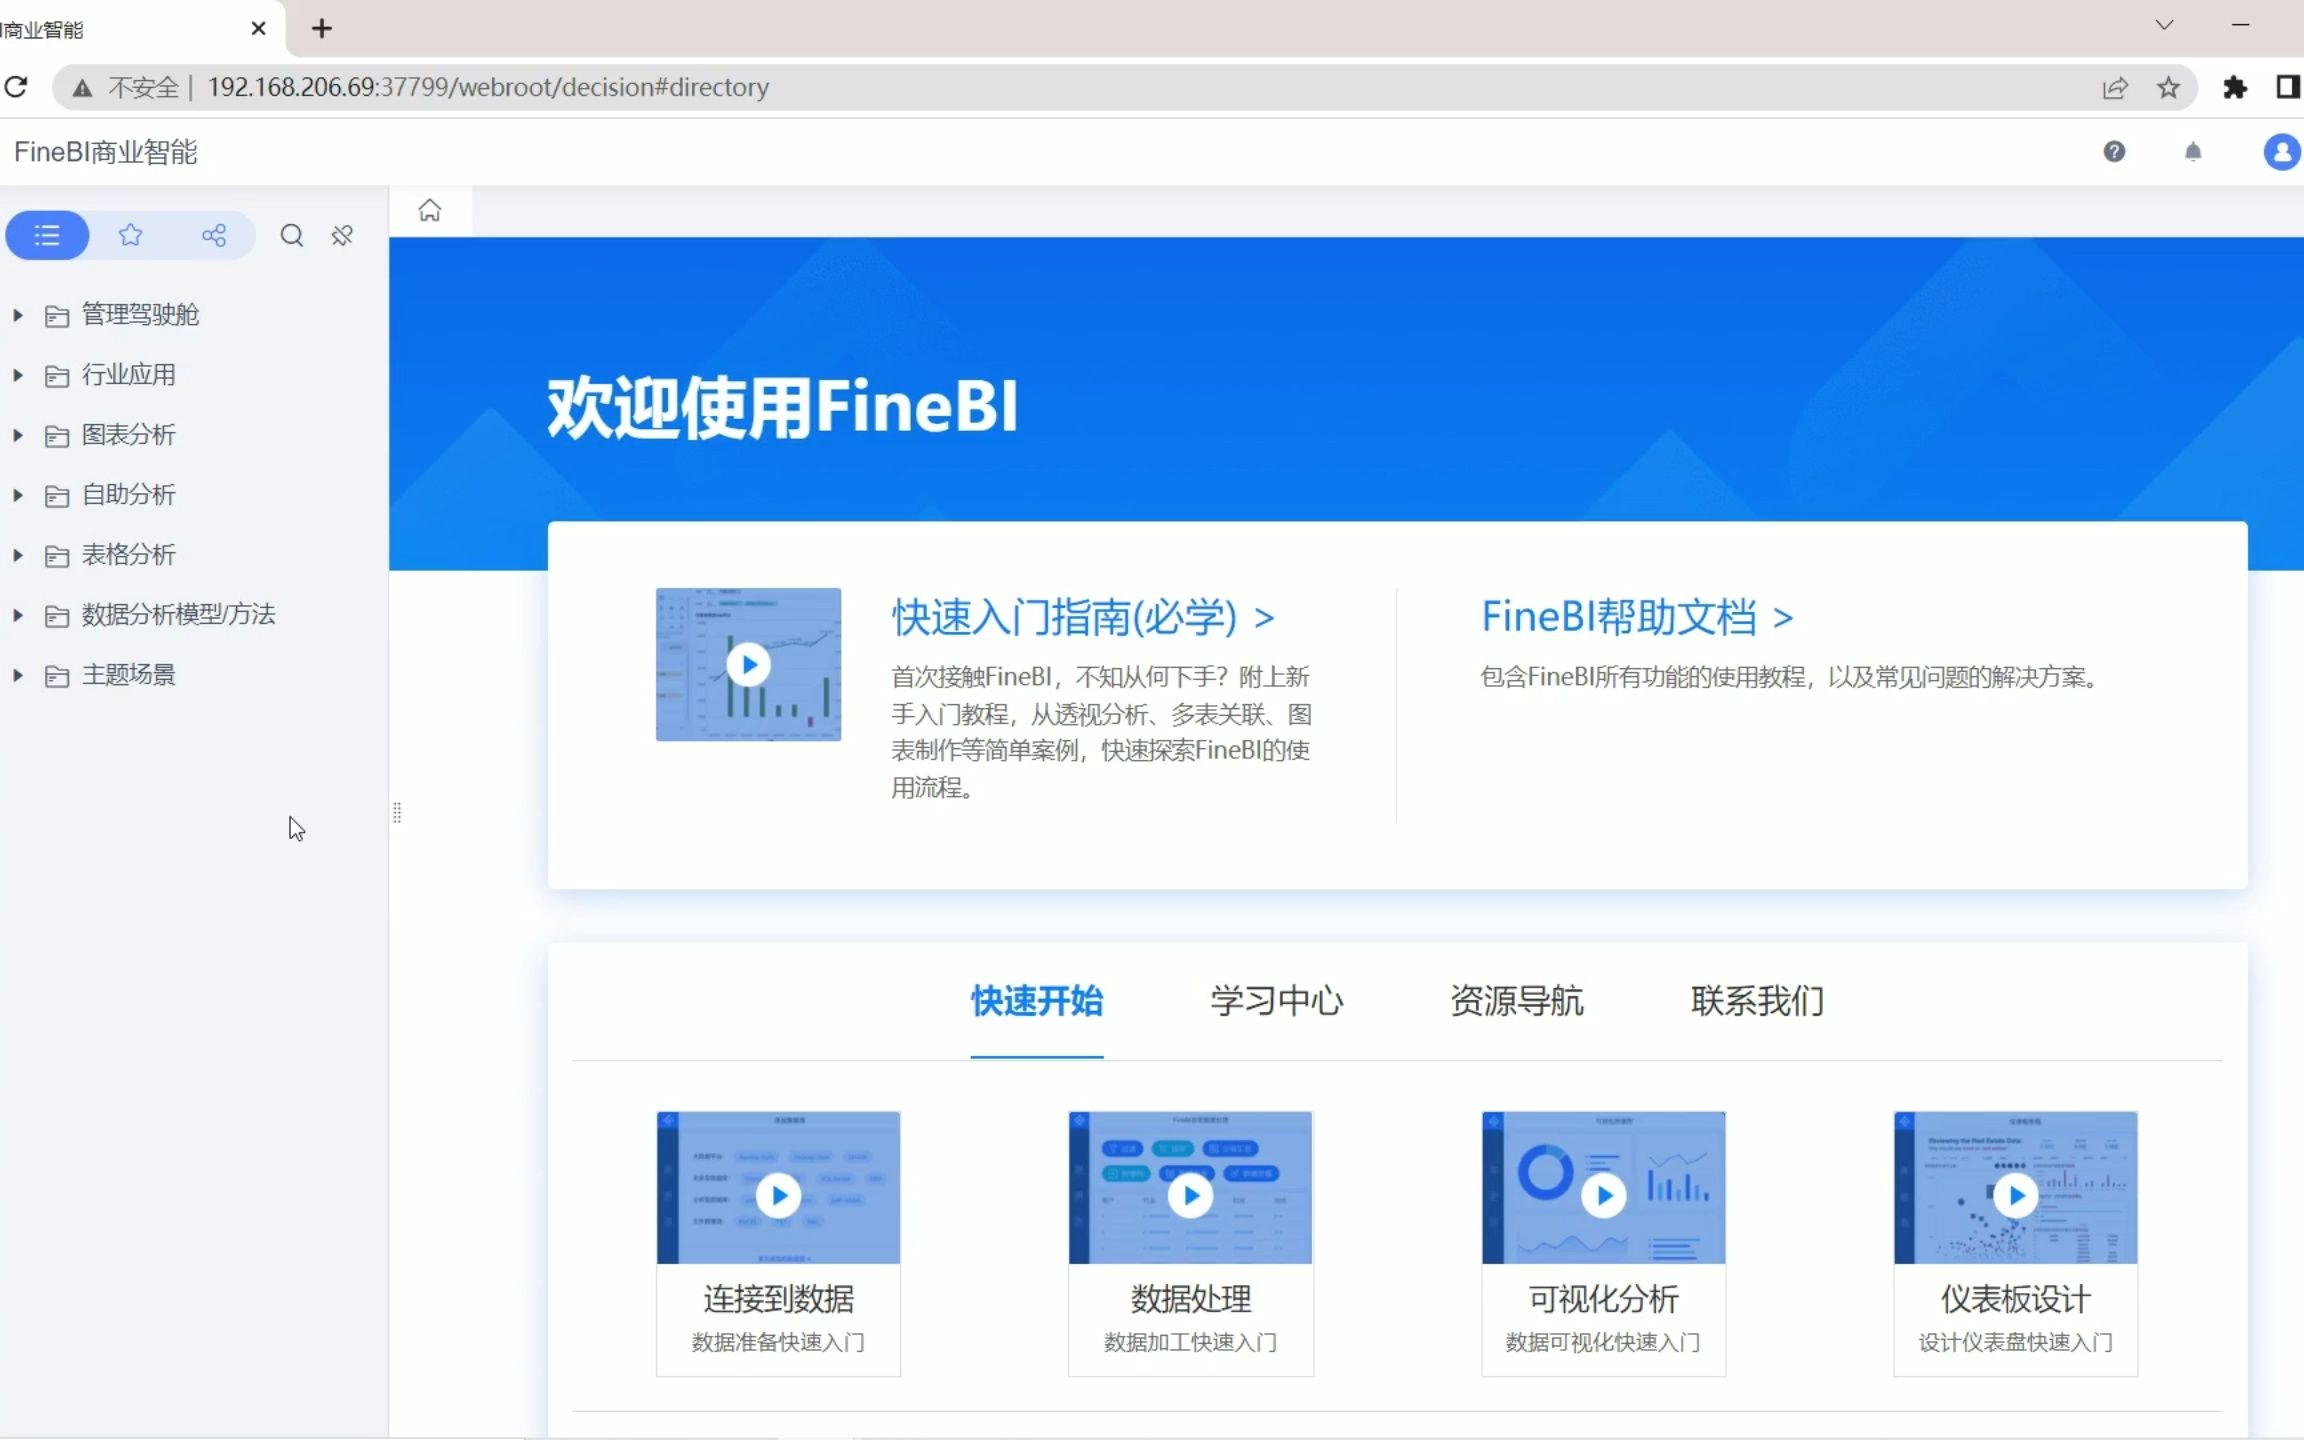Screen dimensions: 2304x1440
Task: Click the FineBI商业智能 header title
Action: click(x=106, y=152)
